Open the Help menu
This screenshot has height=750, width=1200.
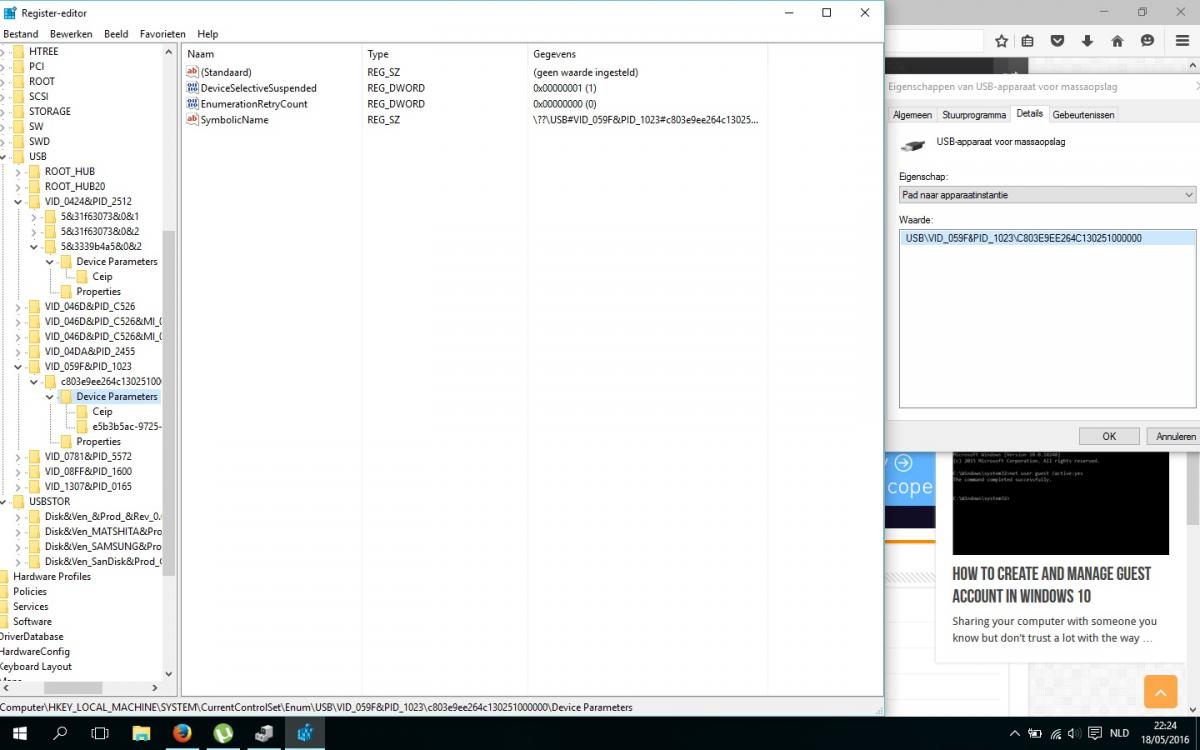(x=207, y=34)
